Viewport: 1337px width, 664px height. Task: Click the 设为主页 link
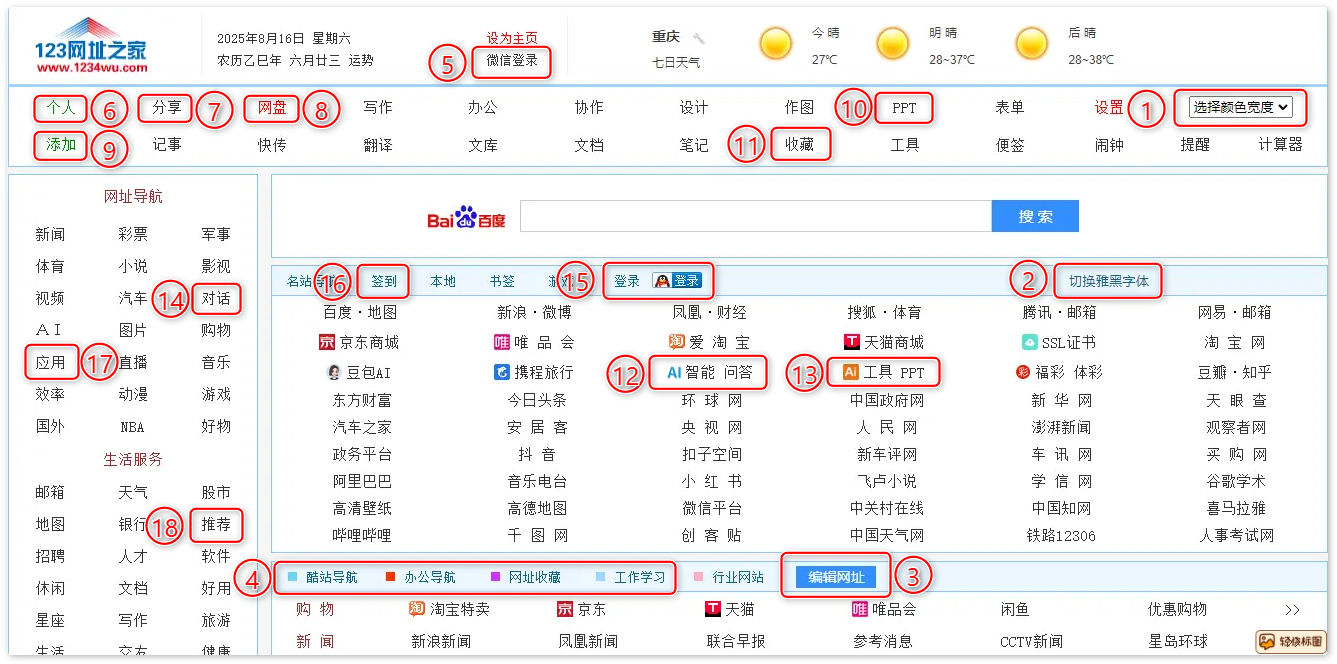click(512, 38)
